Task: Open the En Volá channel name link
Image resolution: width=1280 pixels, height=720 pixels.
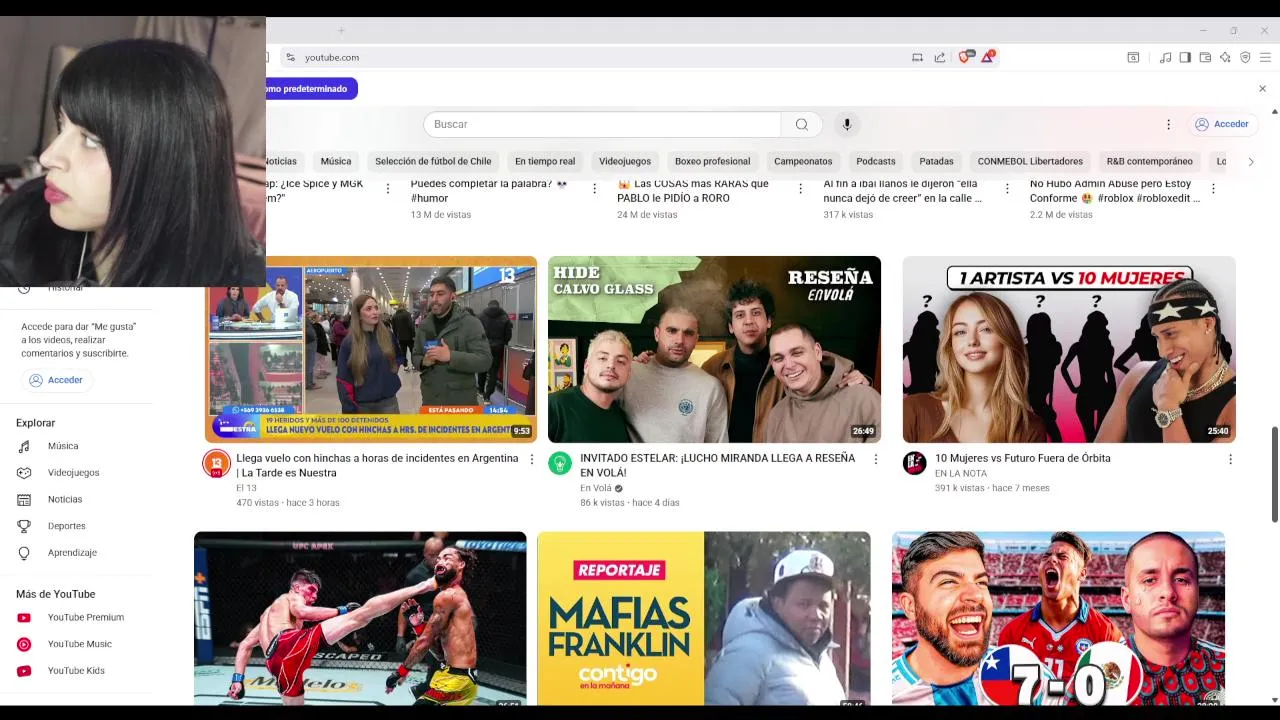Action: (596, 488)
